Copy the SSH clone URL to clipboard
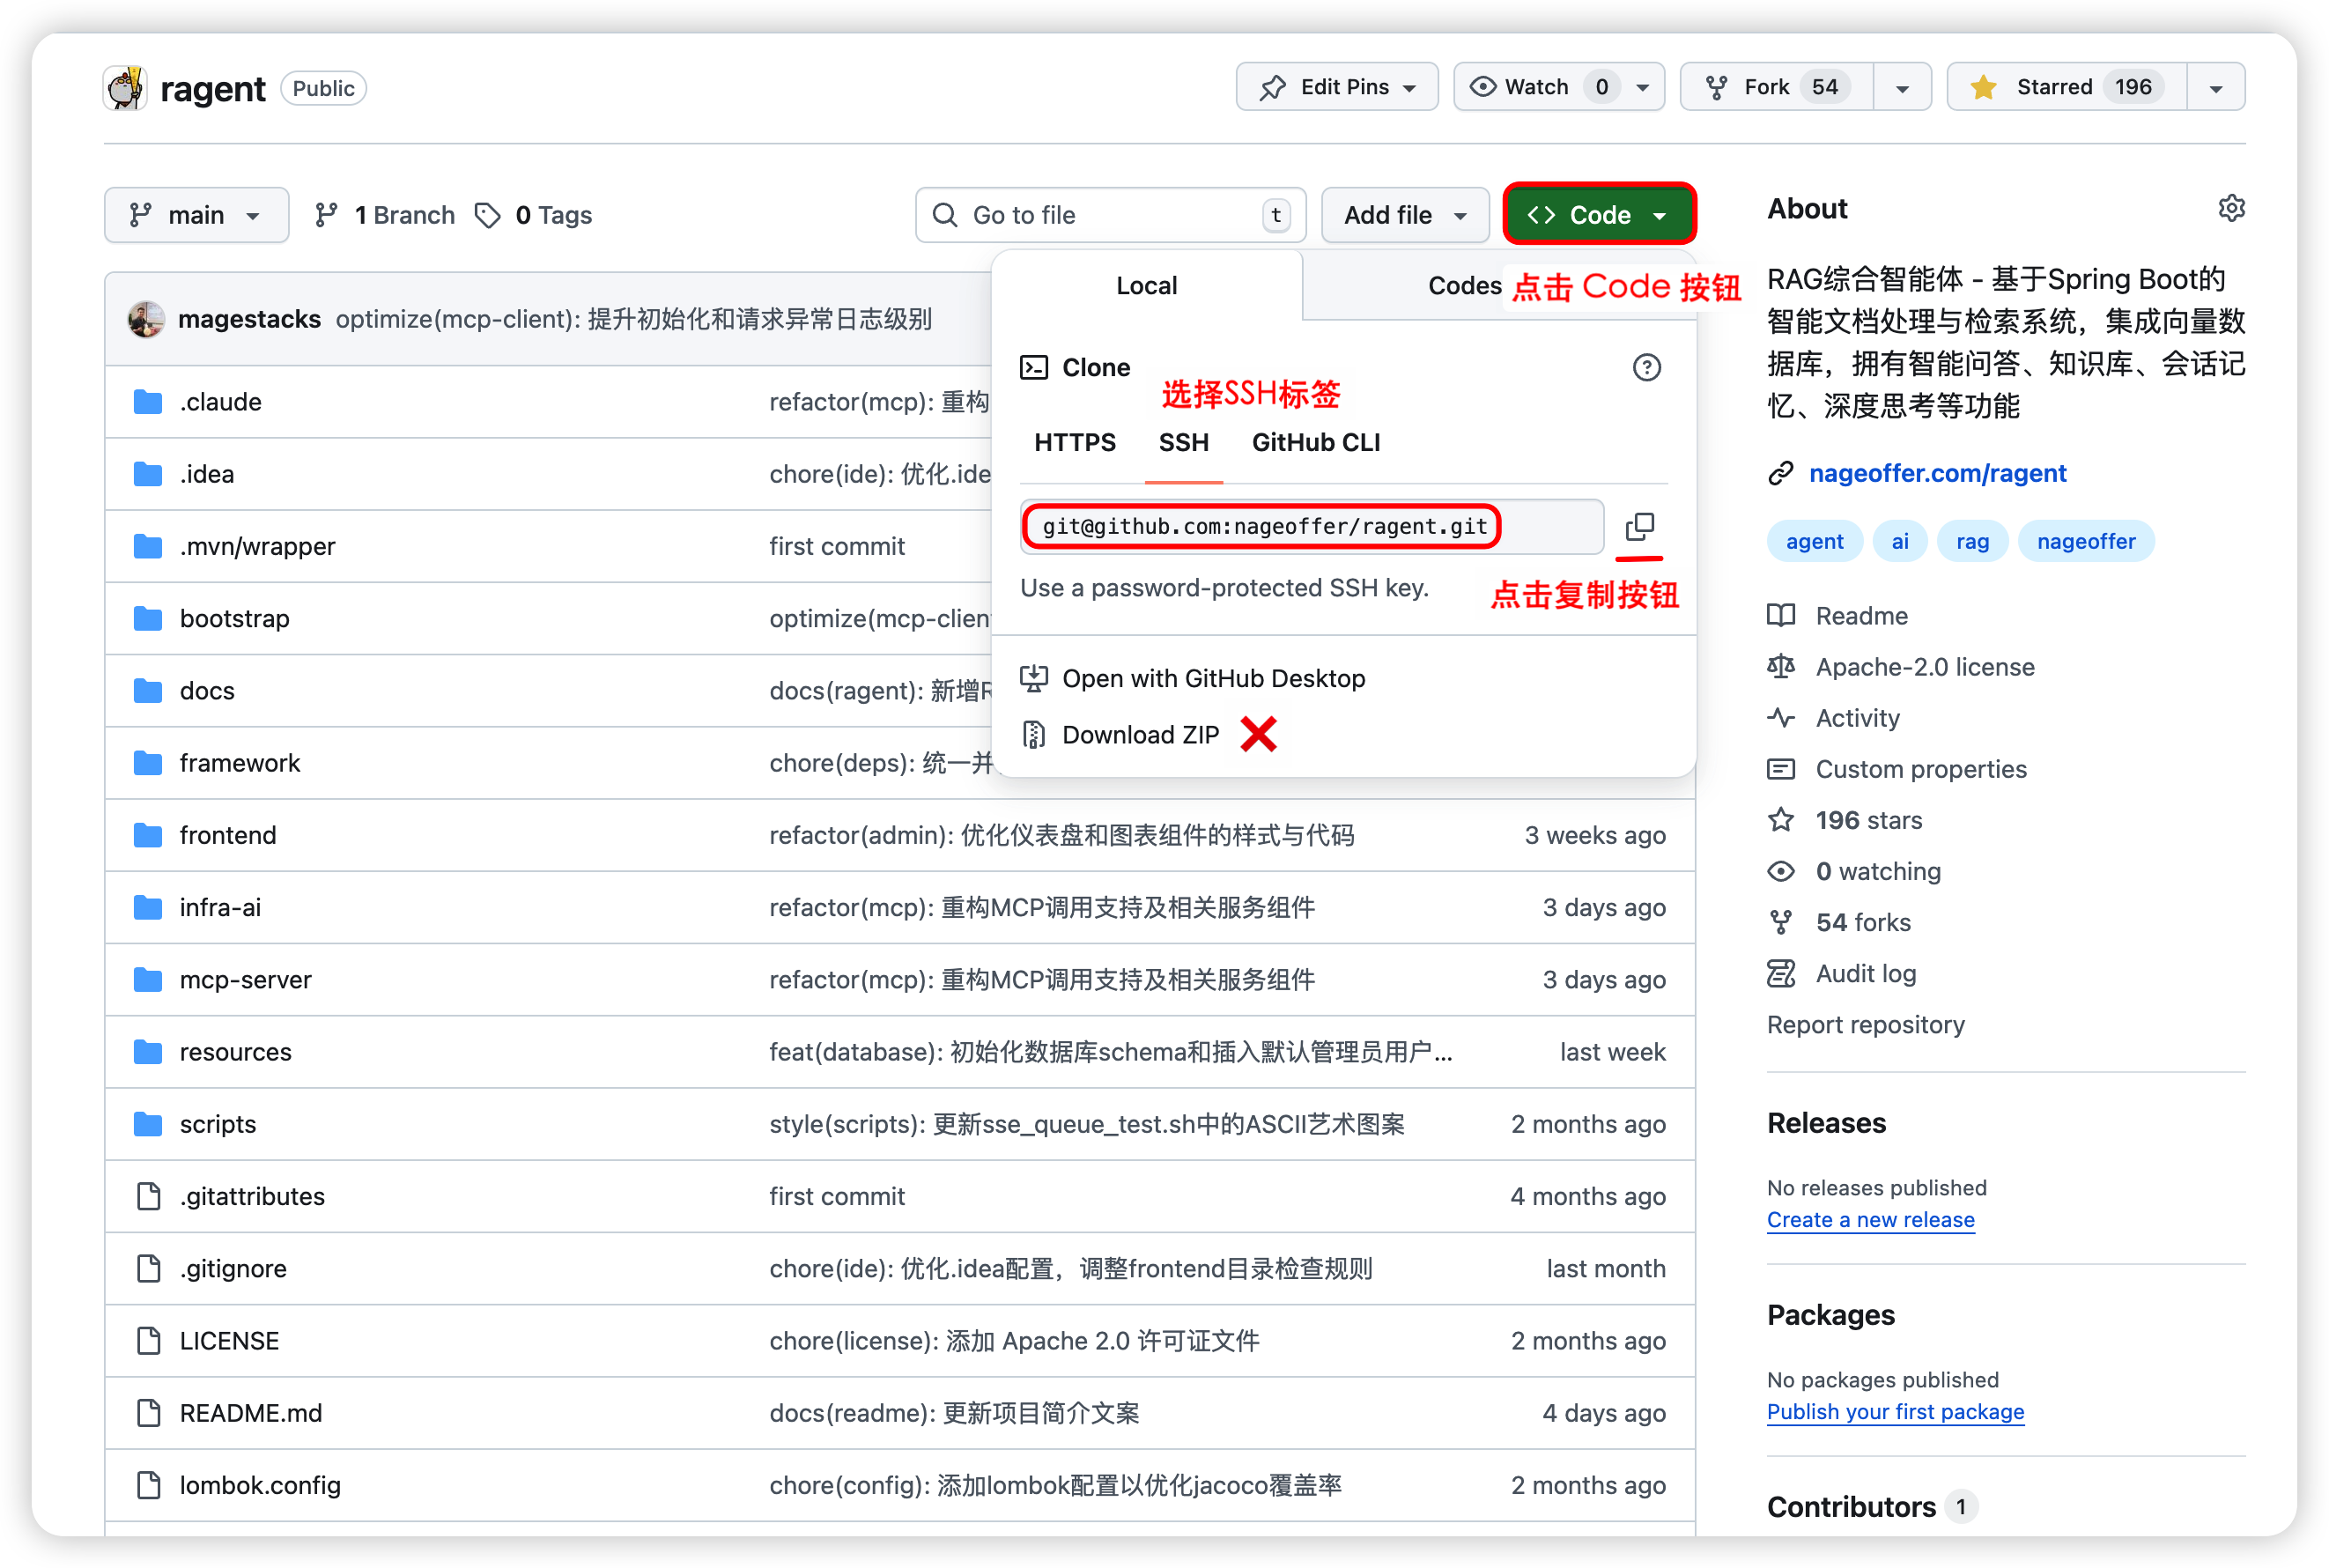 [x=1639, y=526]
